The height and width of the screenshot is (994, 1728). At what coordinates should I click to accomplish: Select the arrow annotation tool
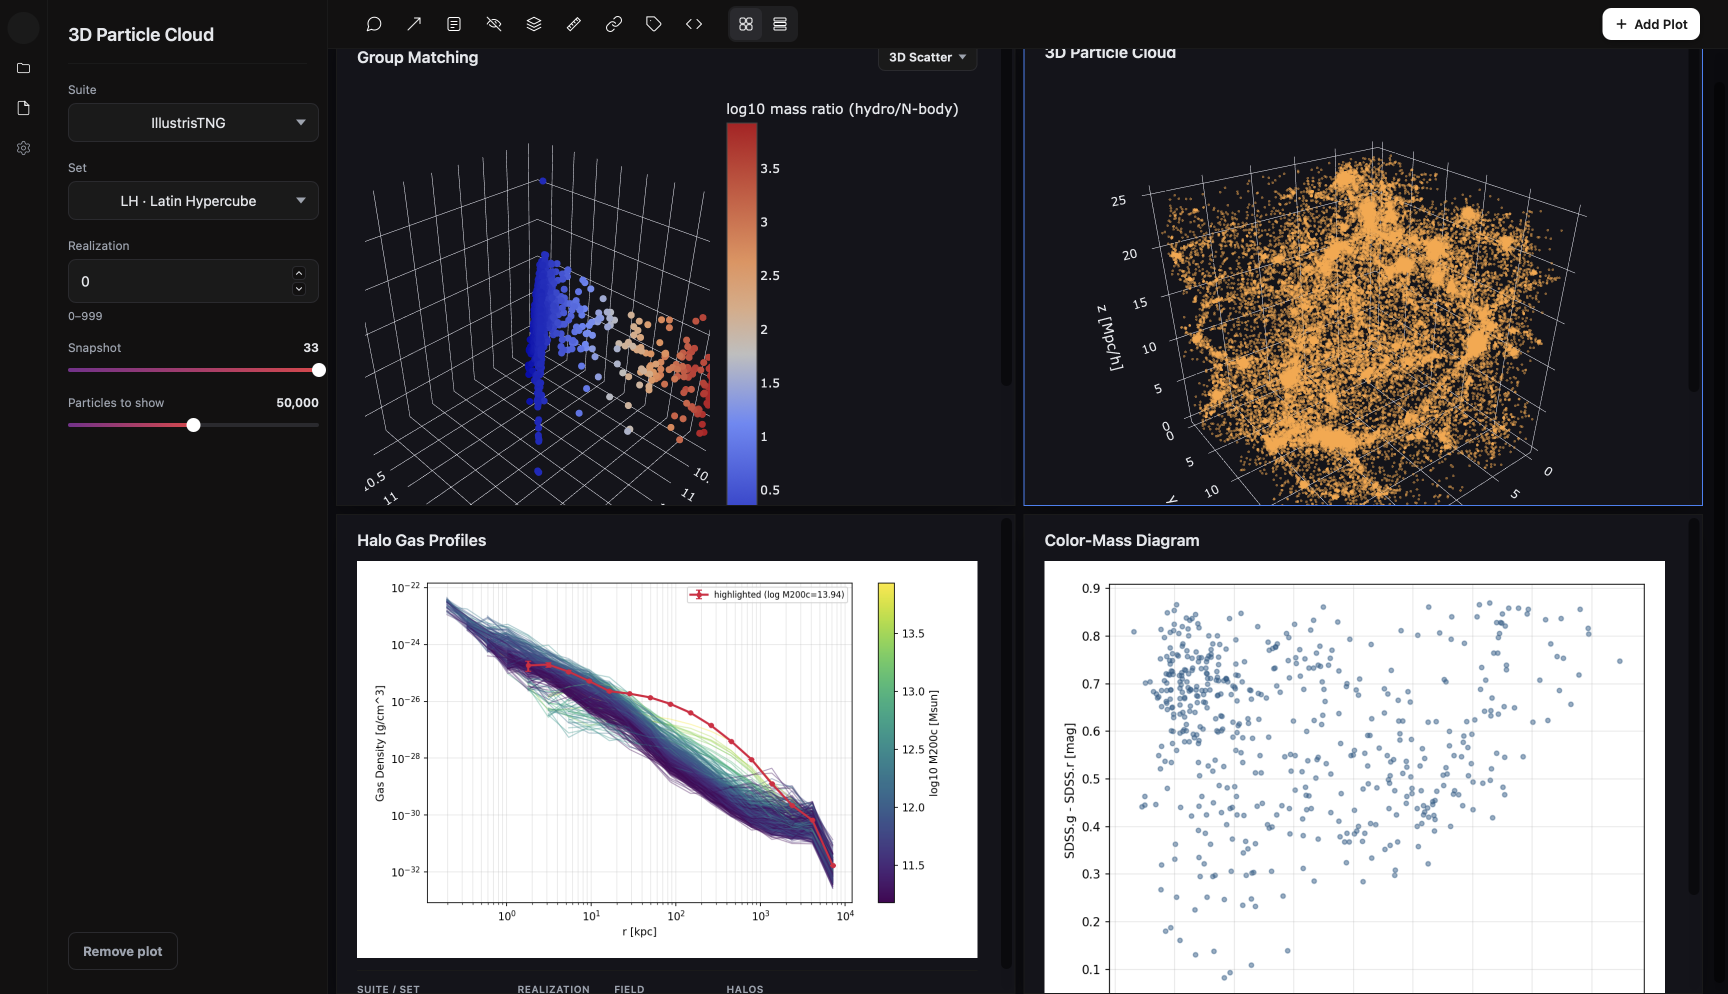[414, 24]
